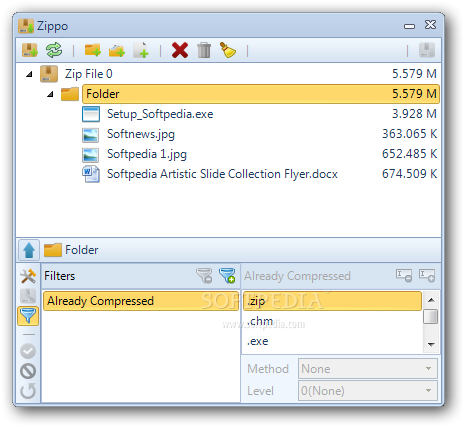
Task: Click the undo arrow sidebar icon
Action: coord(28,391)
